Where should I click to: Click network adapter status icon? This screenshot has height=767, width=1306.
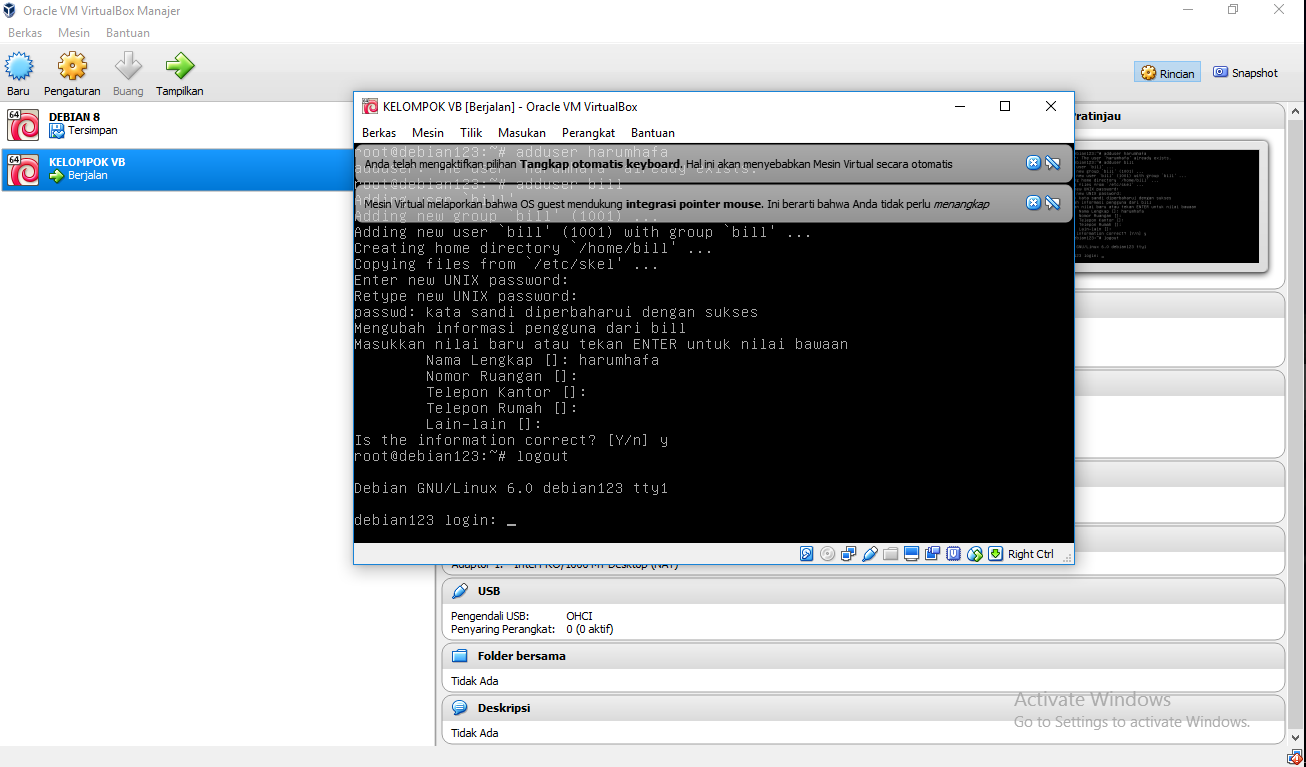849,554
